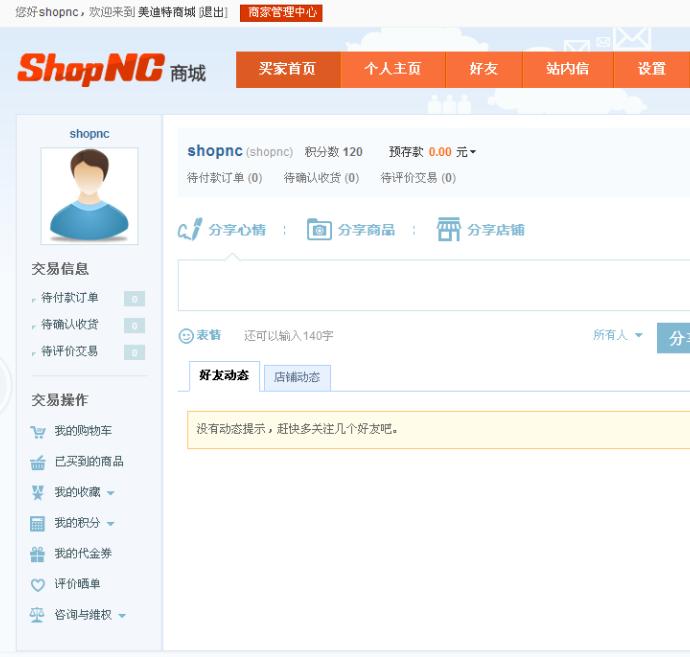The height and width of the screenshot is (657, 690).
Task: Click the share product camera icon
Action: coord(319,229)
